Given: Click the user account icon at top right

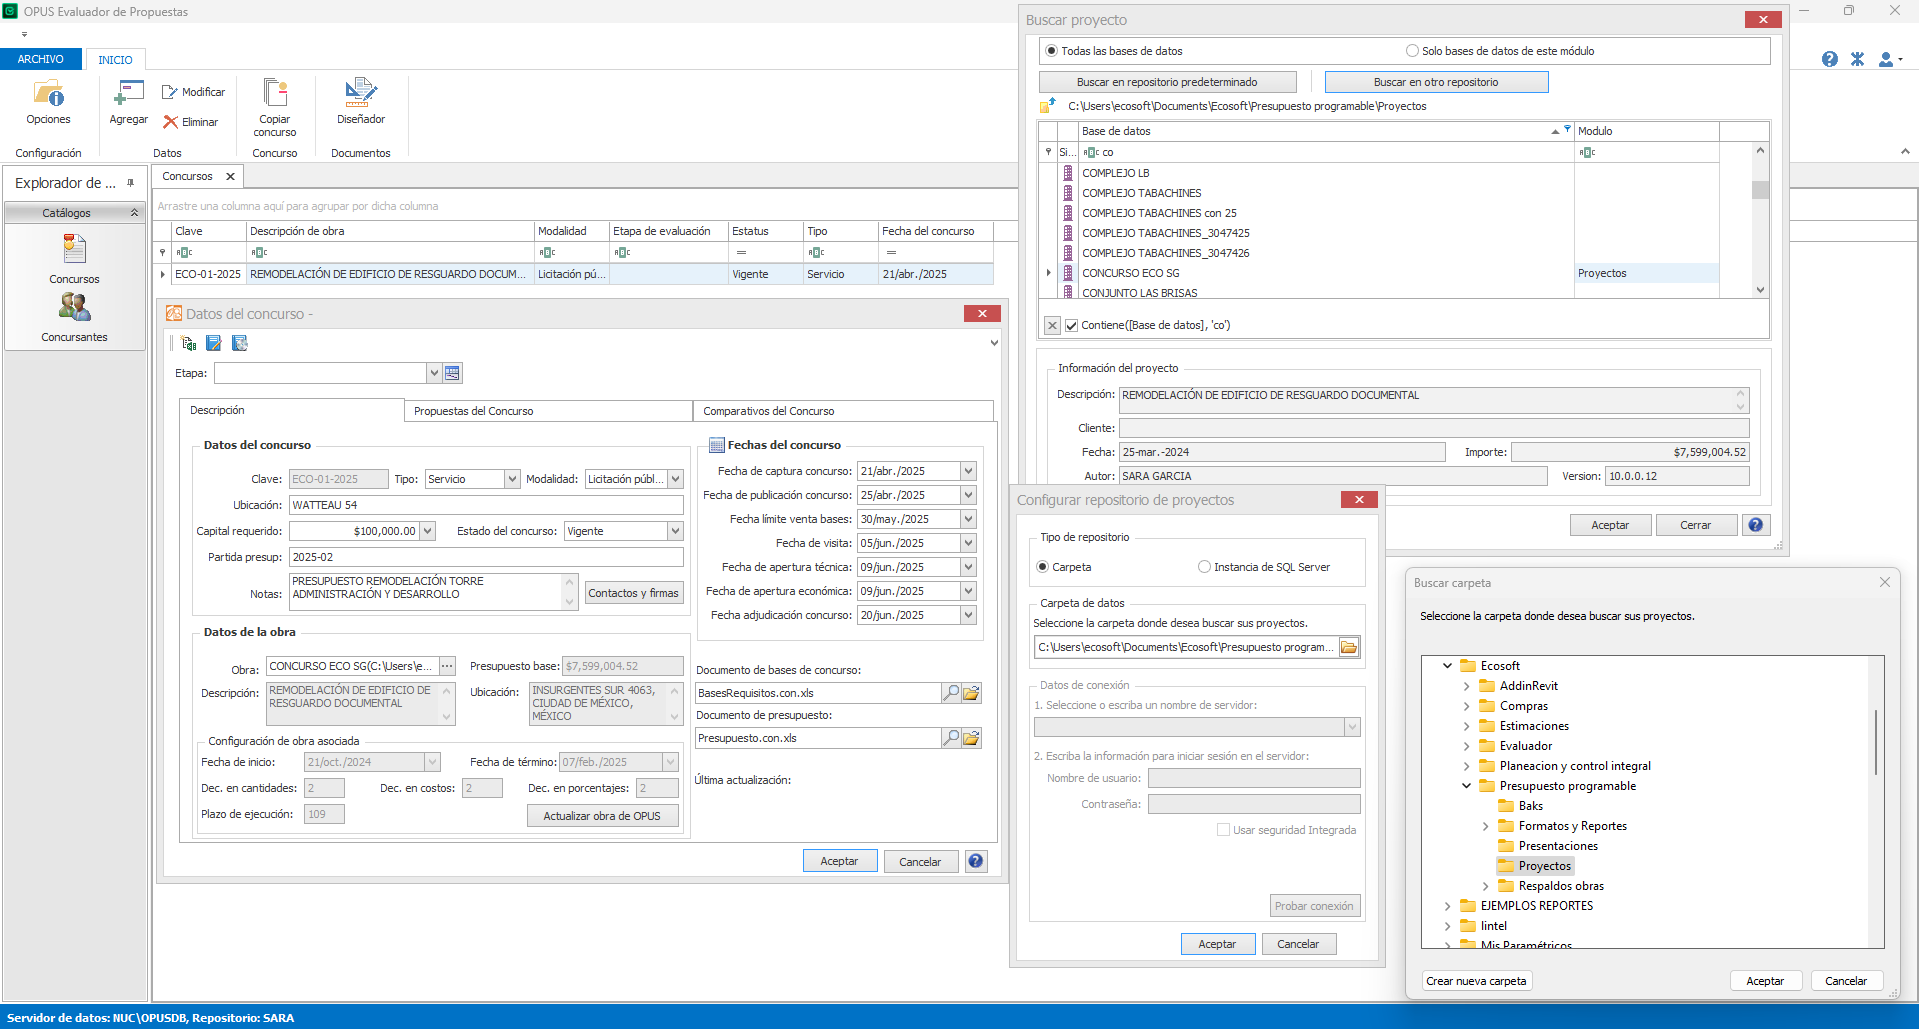Looking at the screenshot, I should (x=1886, y=59).
